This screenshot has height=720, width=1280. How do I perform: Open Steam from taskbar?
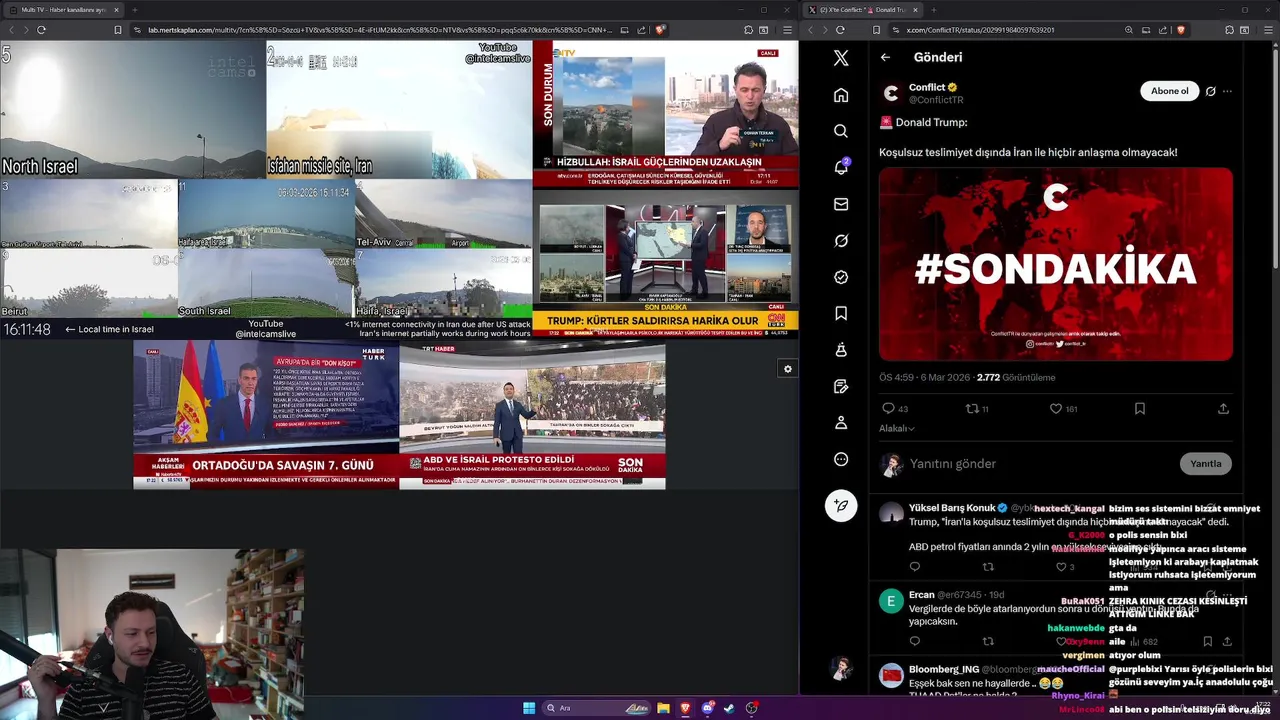[729, 708]
